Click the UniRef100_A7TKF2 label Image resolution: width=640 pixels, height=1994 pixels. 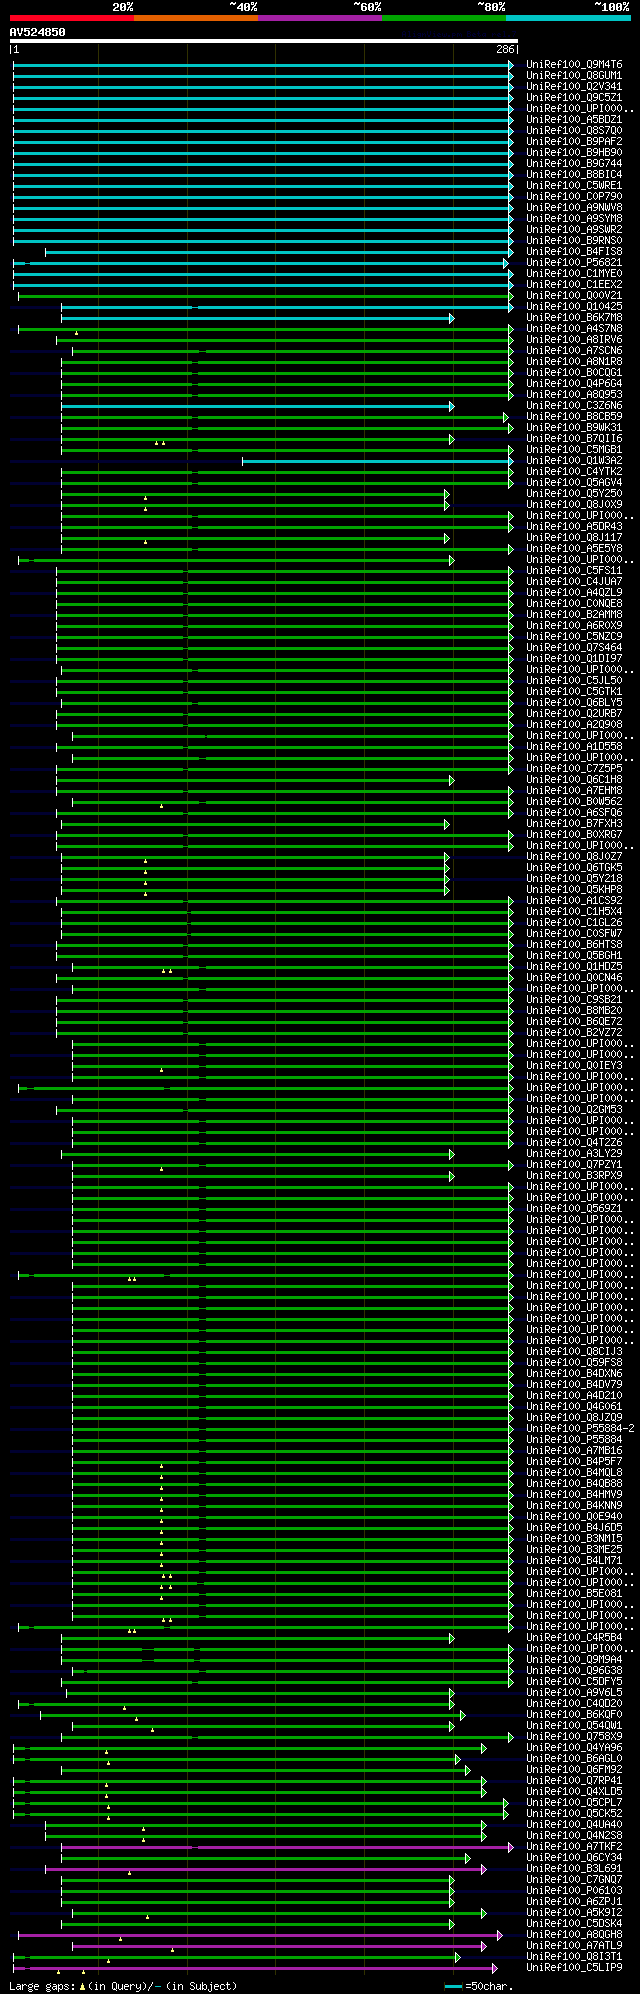click(574, 1847)
